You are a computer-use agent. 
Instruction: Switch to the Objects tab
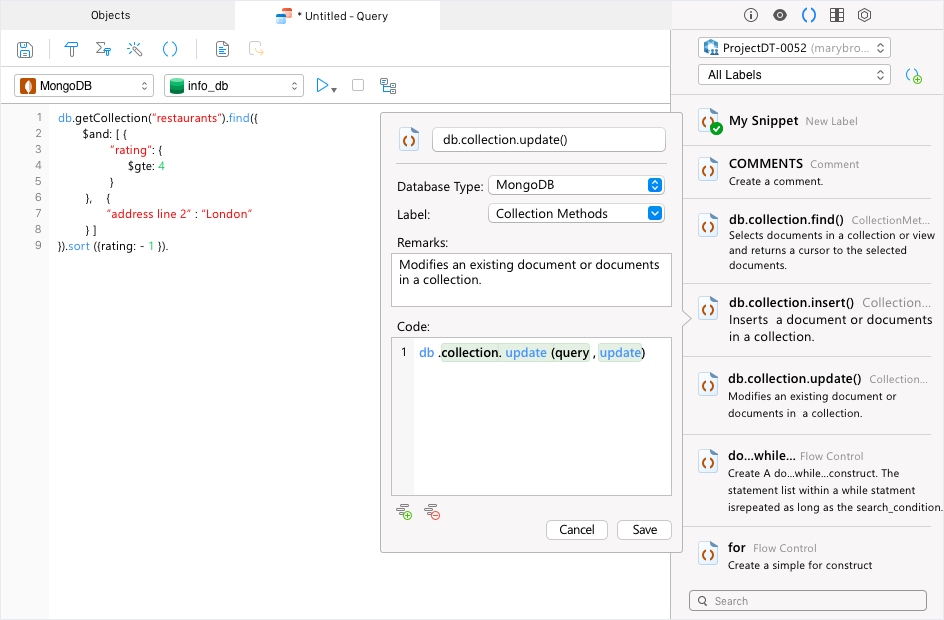tap(110, 15)
